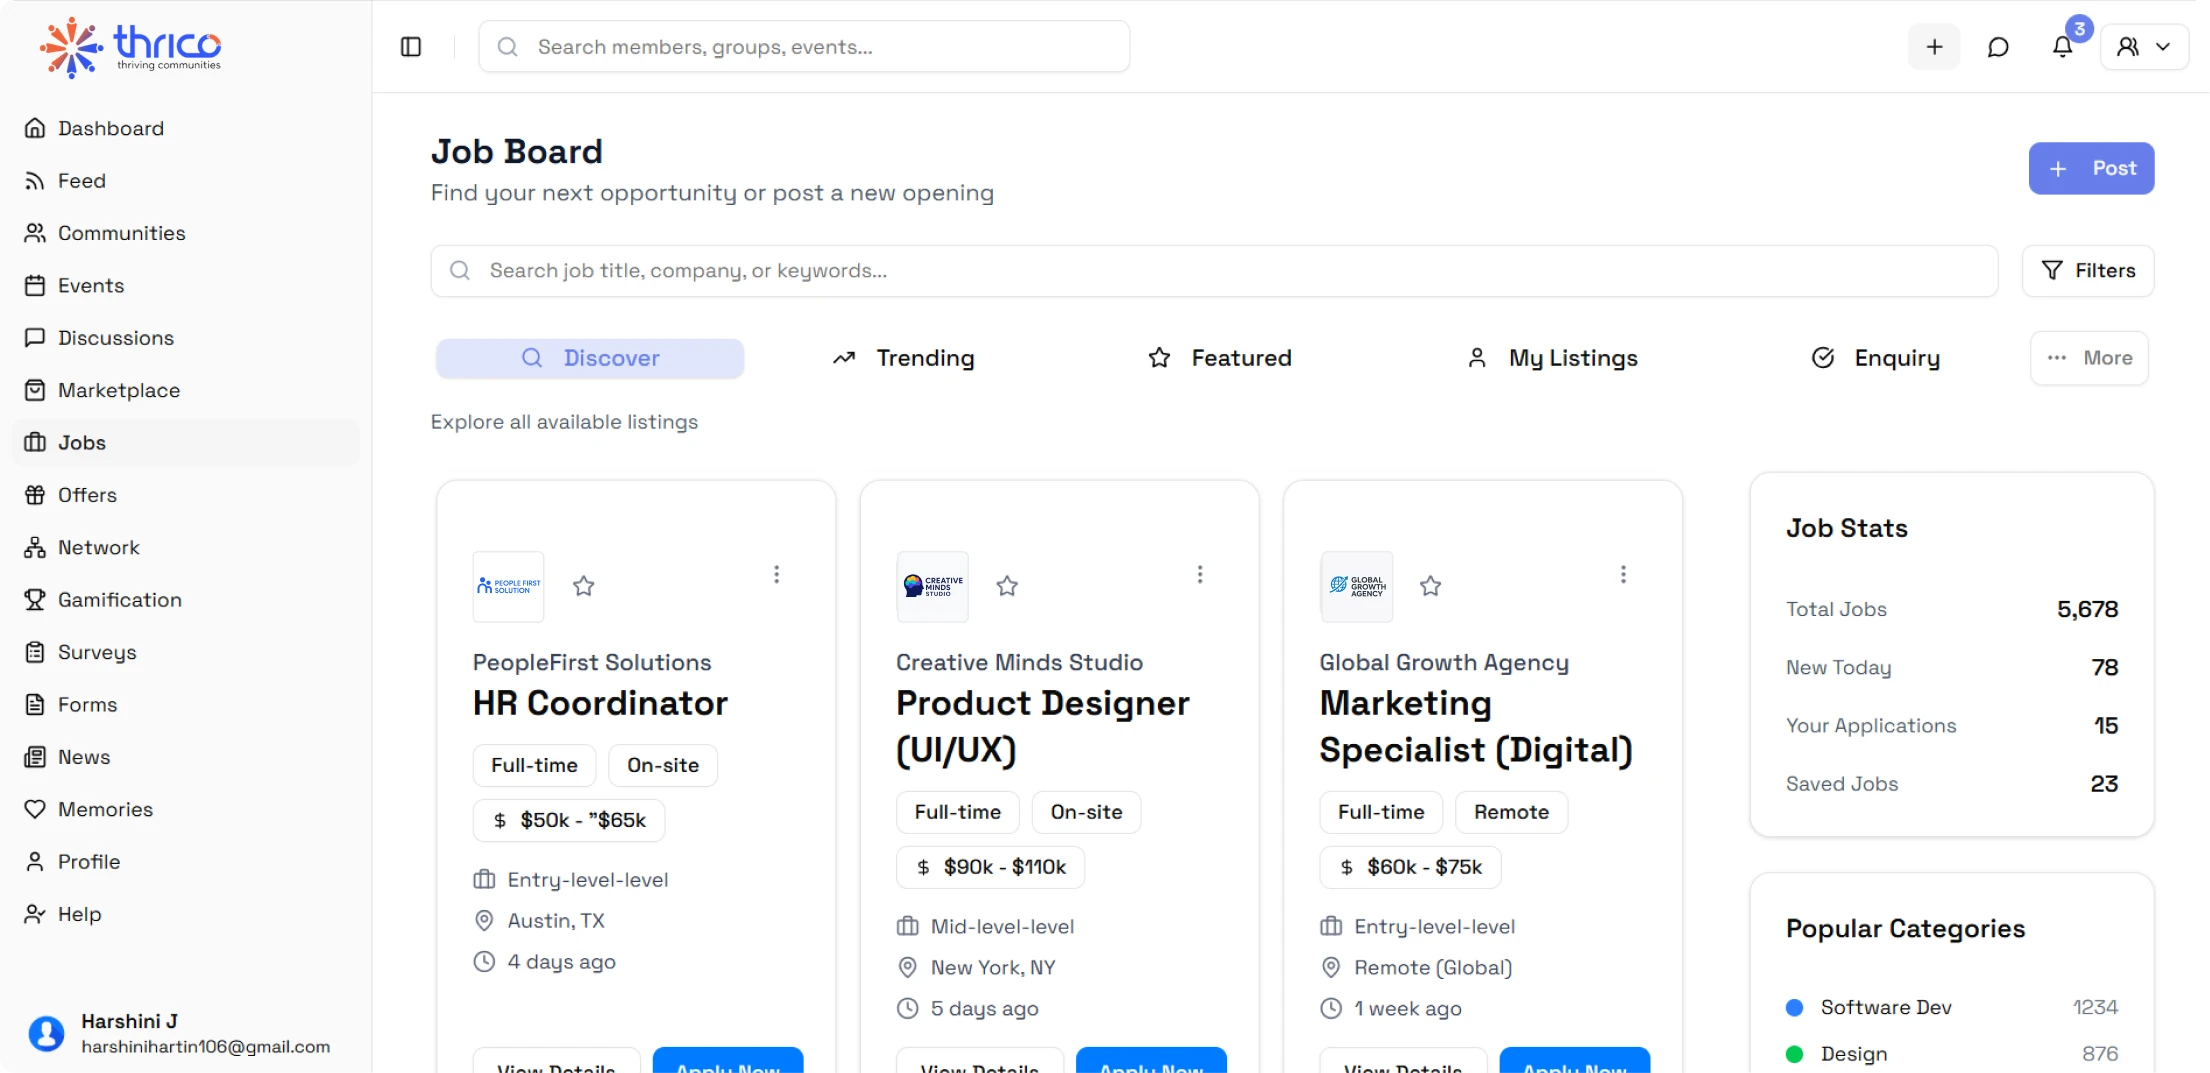Star the Marketing Specialist job
The height and width of the screenshot is (1073, 2210).
tap(1431, 586)
